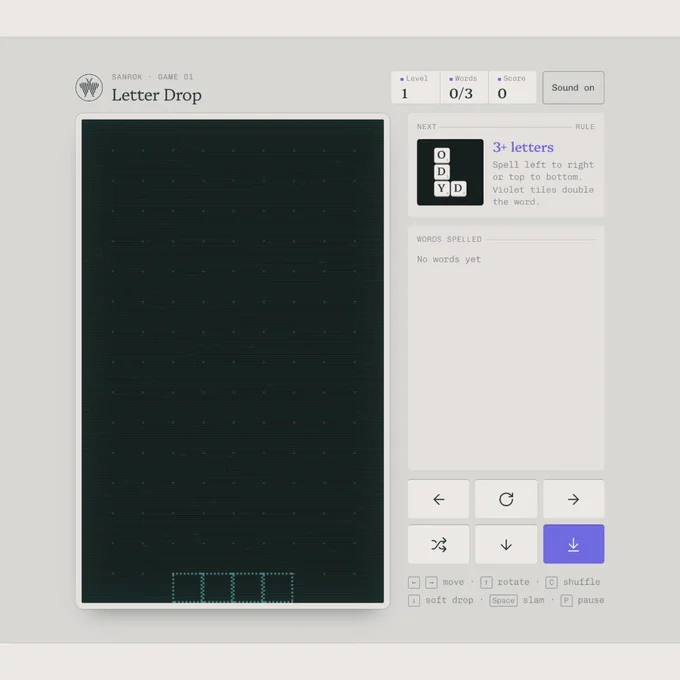Click the Y tile in next preview

(441, 188)
